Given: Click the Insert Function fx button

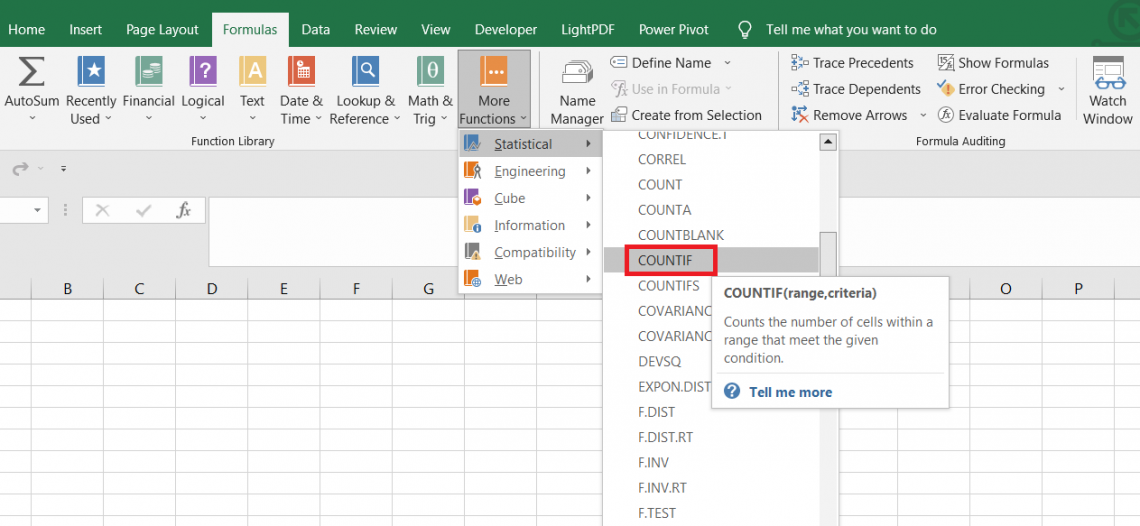Looking at the screenshot, I should (184, 210).
